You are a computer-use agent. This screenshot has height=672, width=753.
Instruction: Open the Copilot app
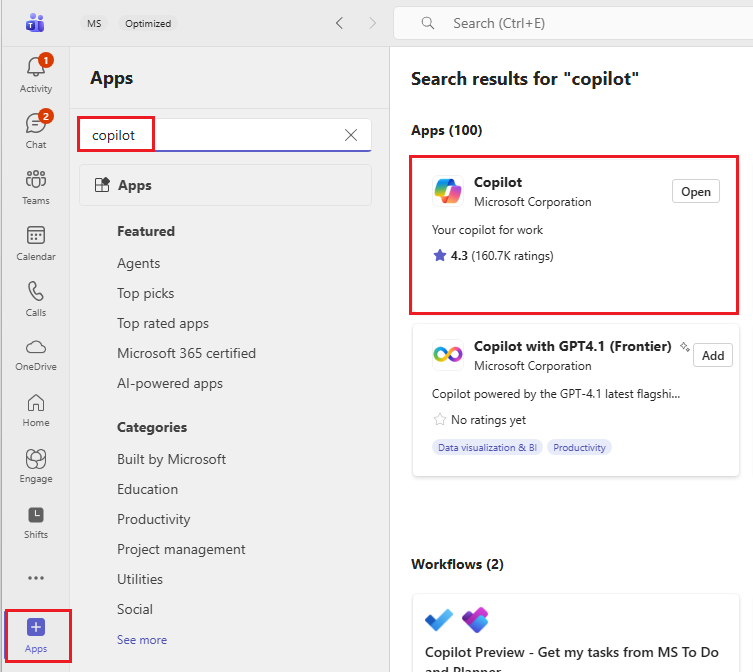696,192
